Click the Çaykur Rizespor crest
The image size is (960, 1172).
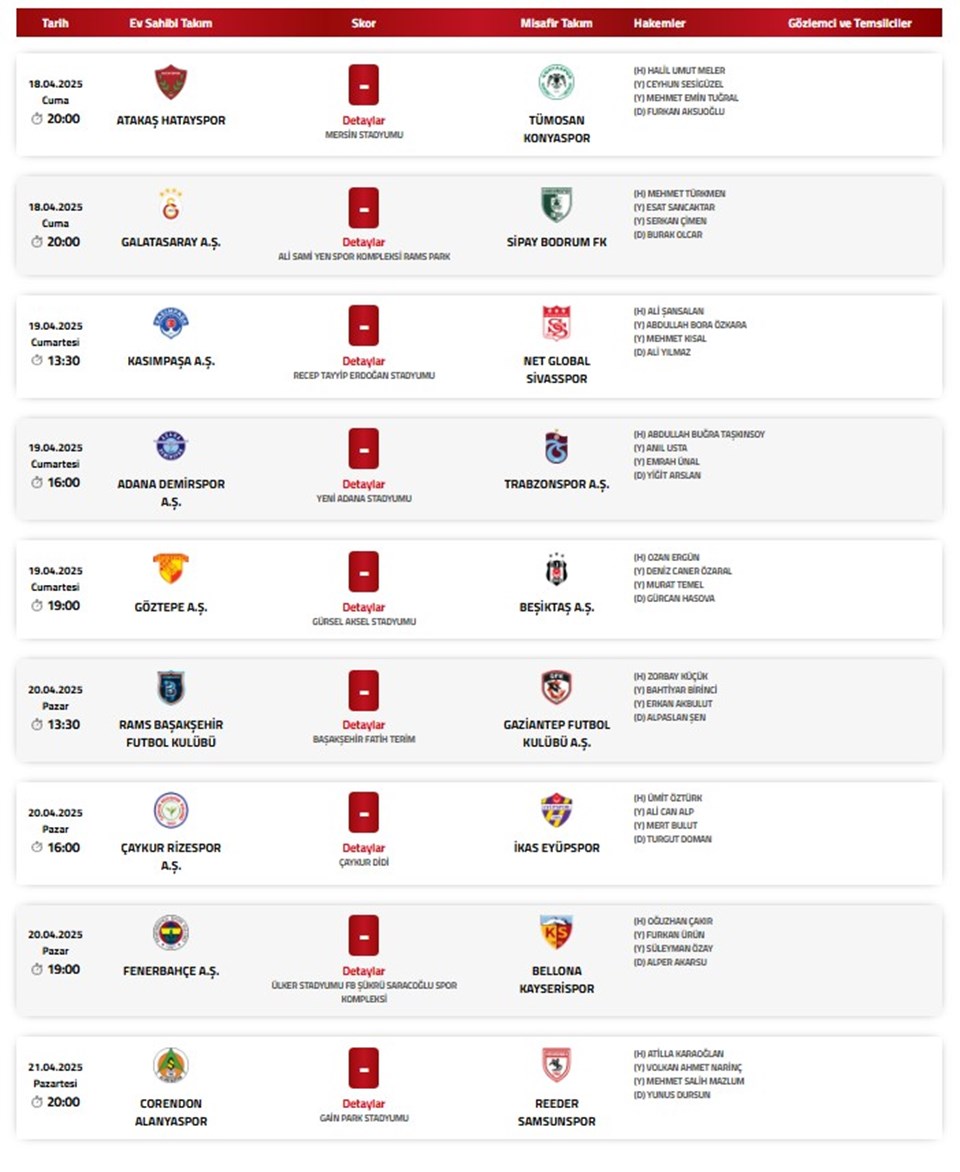(x=171, y=810)
